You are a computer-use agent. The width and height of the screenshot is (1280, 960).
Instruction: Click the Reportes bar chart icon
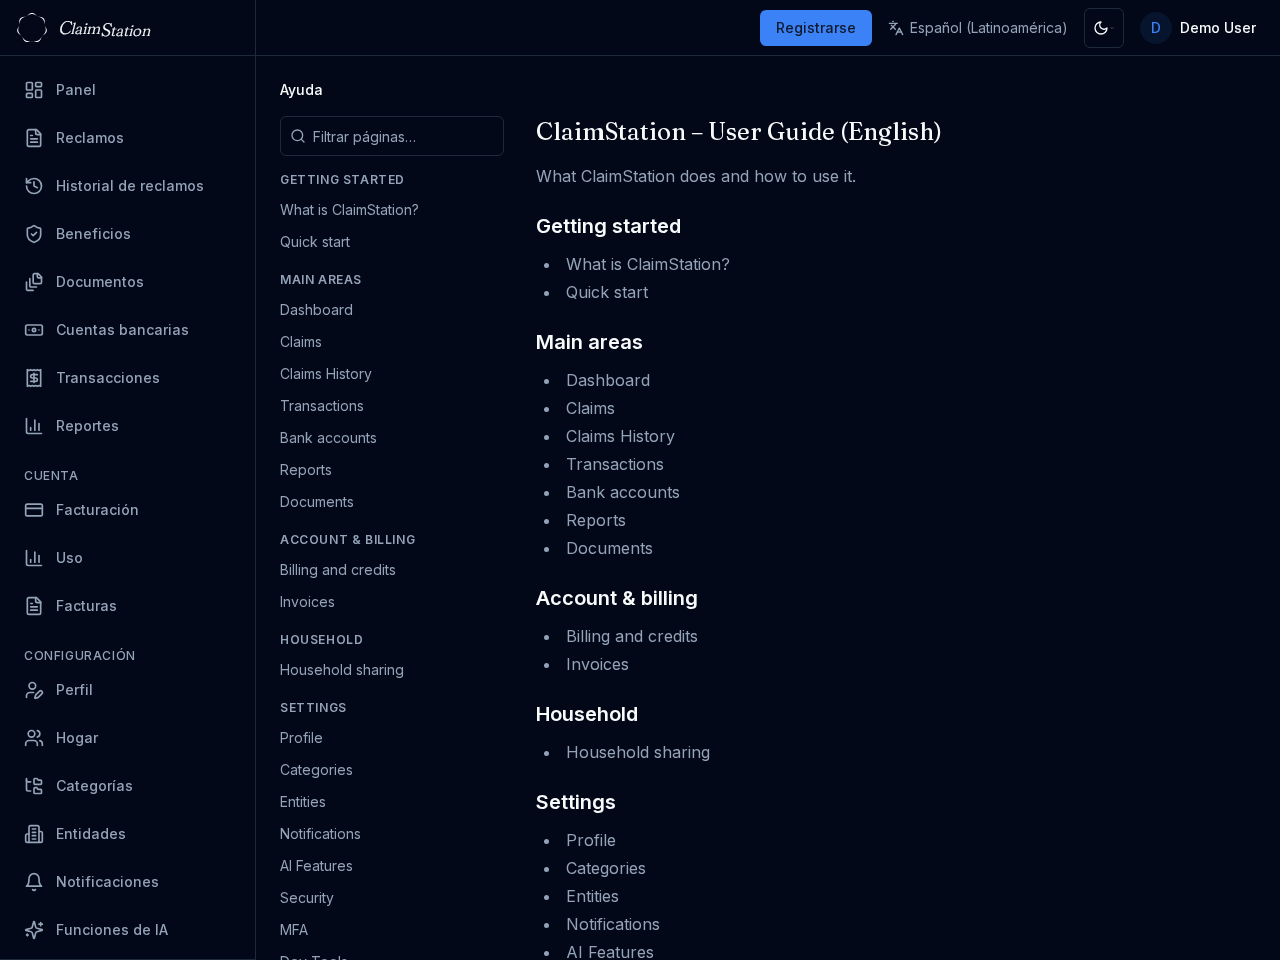(34, 426)
